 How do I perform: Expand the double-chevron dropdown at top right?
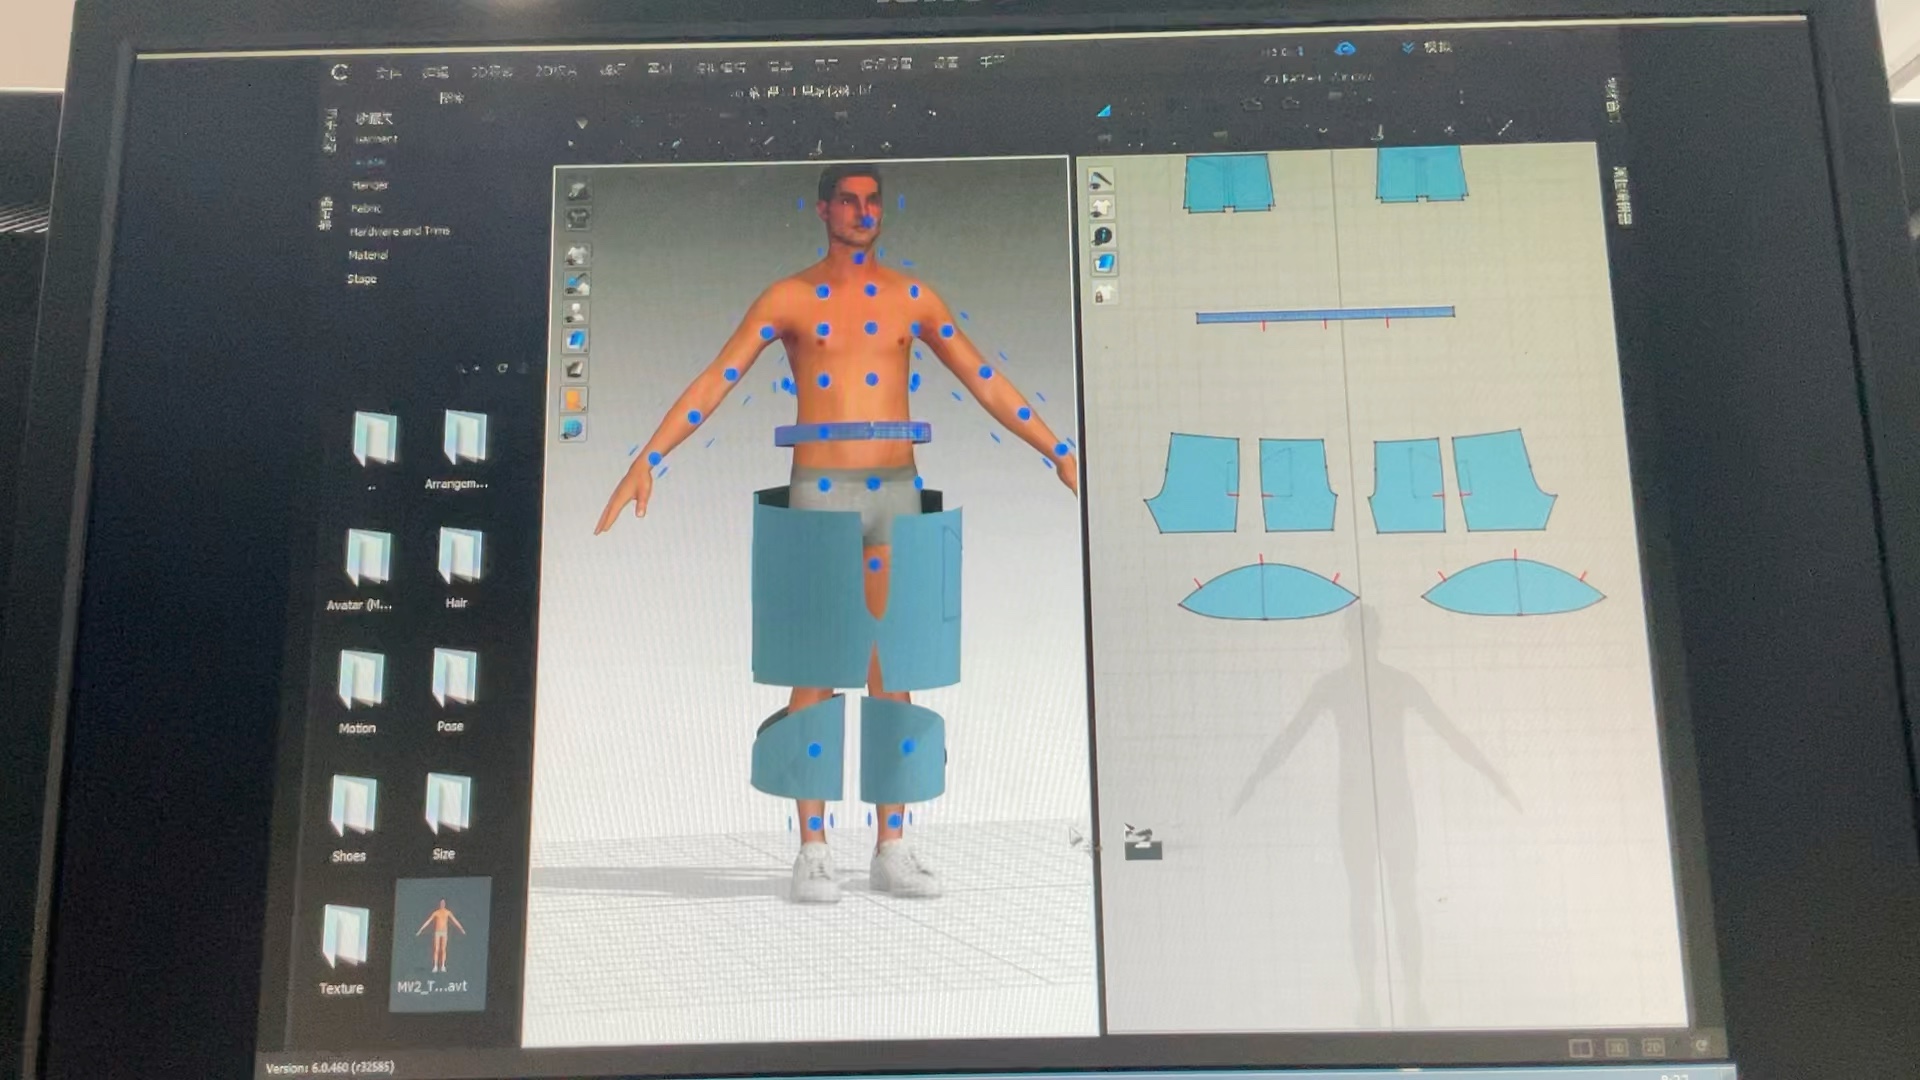point(1408,47)
